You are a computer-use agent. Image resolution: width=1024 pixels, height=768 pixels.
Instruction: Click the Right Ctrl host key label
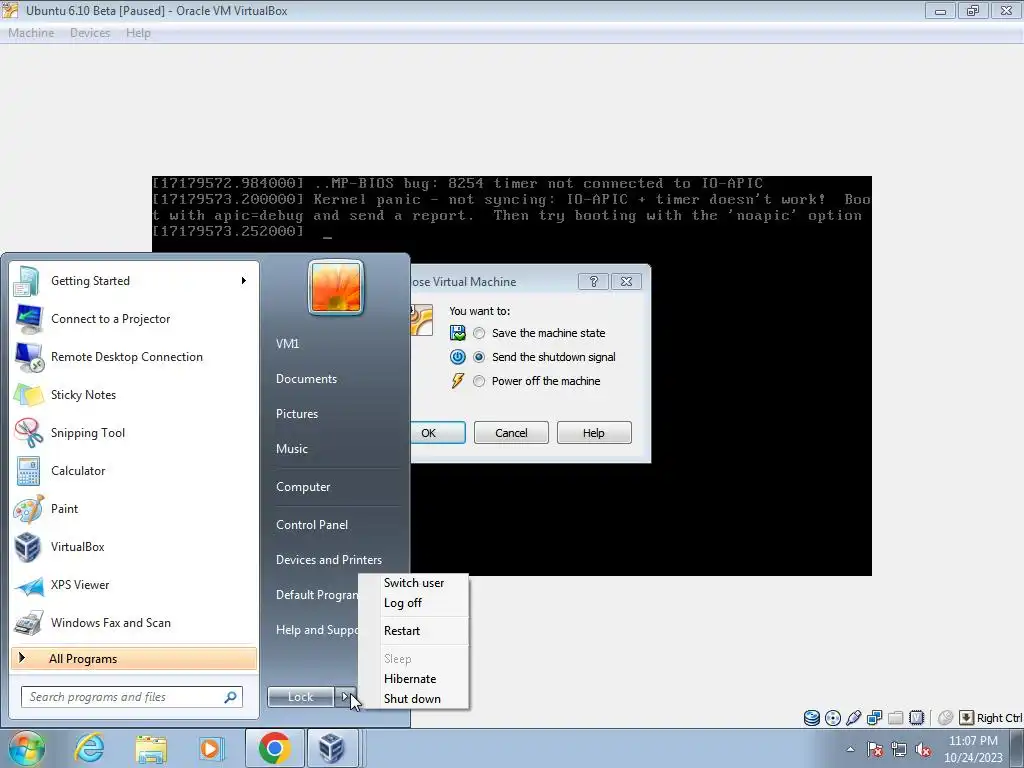[999, 718]
